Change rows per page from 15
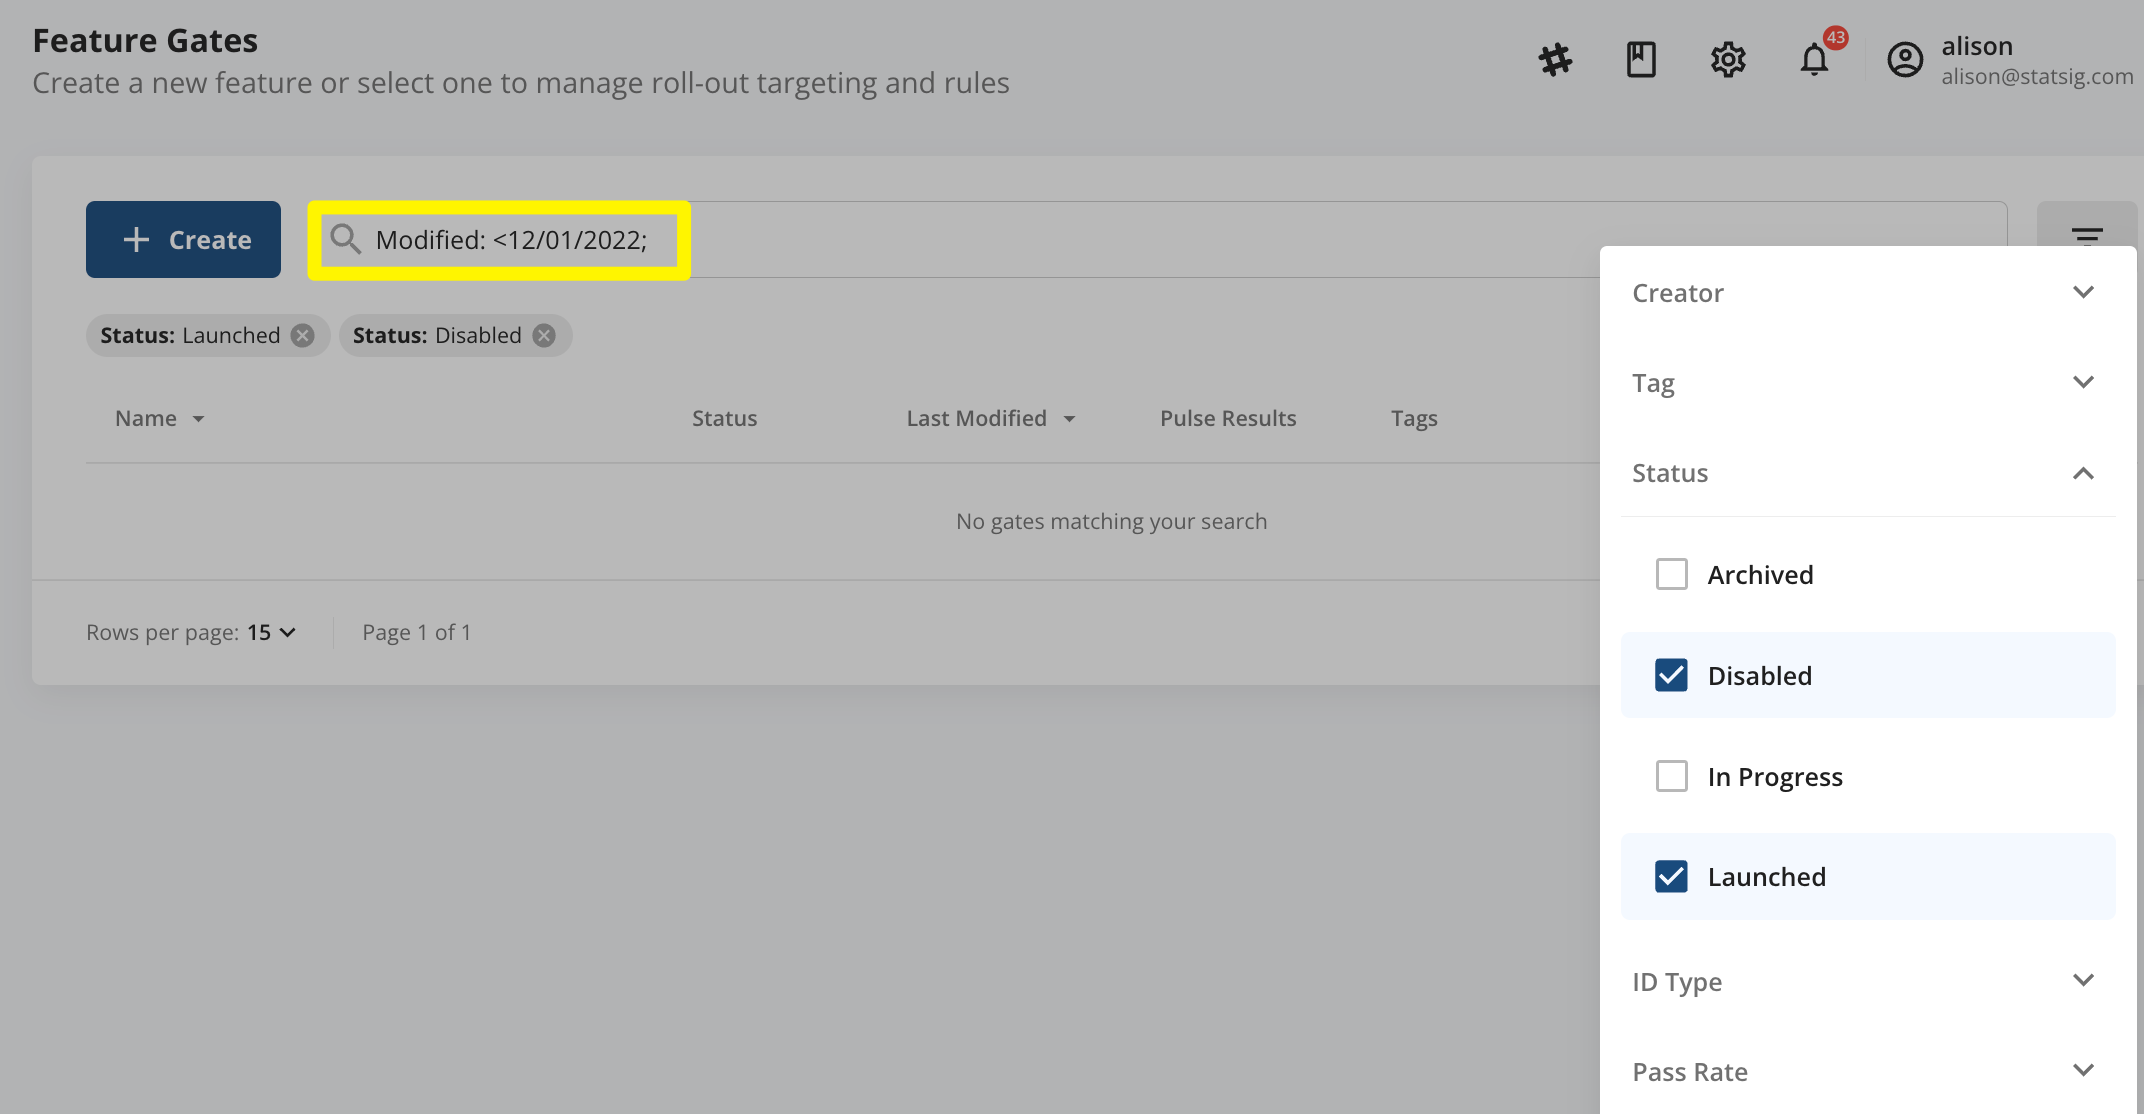This screenshot has width=2144, height=1114. (271, 632)
